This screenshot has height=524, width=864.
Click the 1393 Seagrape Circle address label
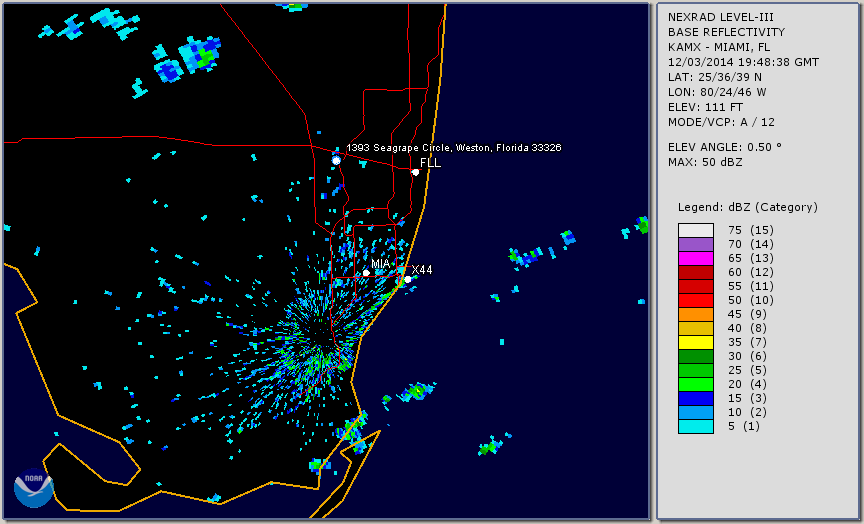pos(453,148)
